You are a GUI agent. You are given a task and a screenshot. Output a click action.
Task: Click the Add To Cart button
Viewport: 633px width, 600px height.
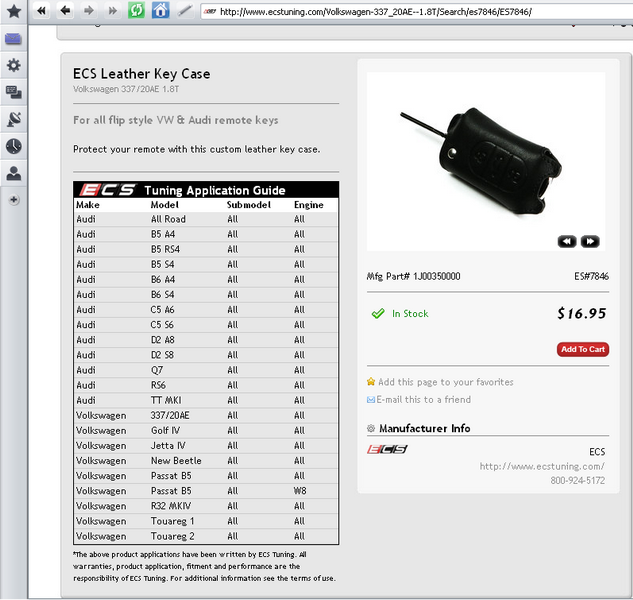pos(583,349)
